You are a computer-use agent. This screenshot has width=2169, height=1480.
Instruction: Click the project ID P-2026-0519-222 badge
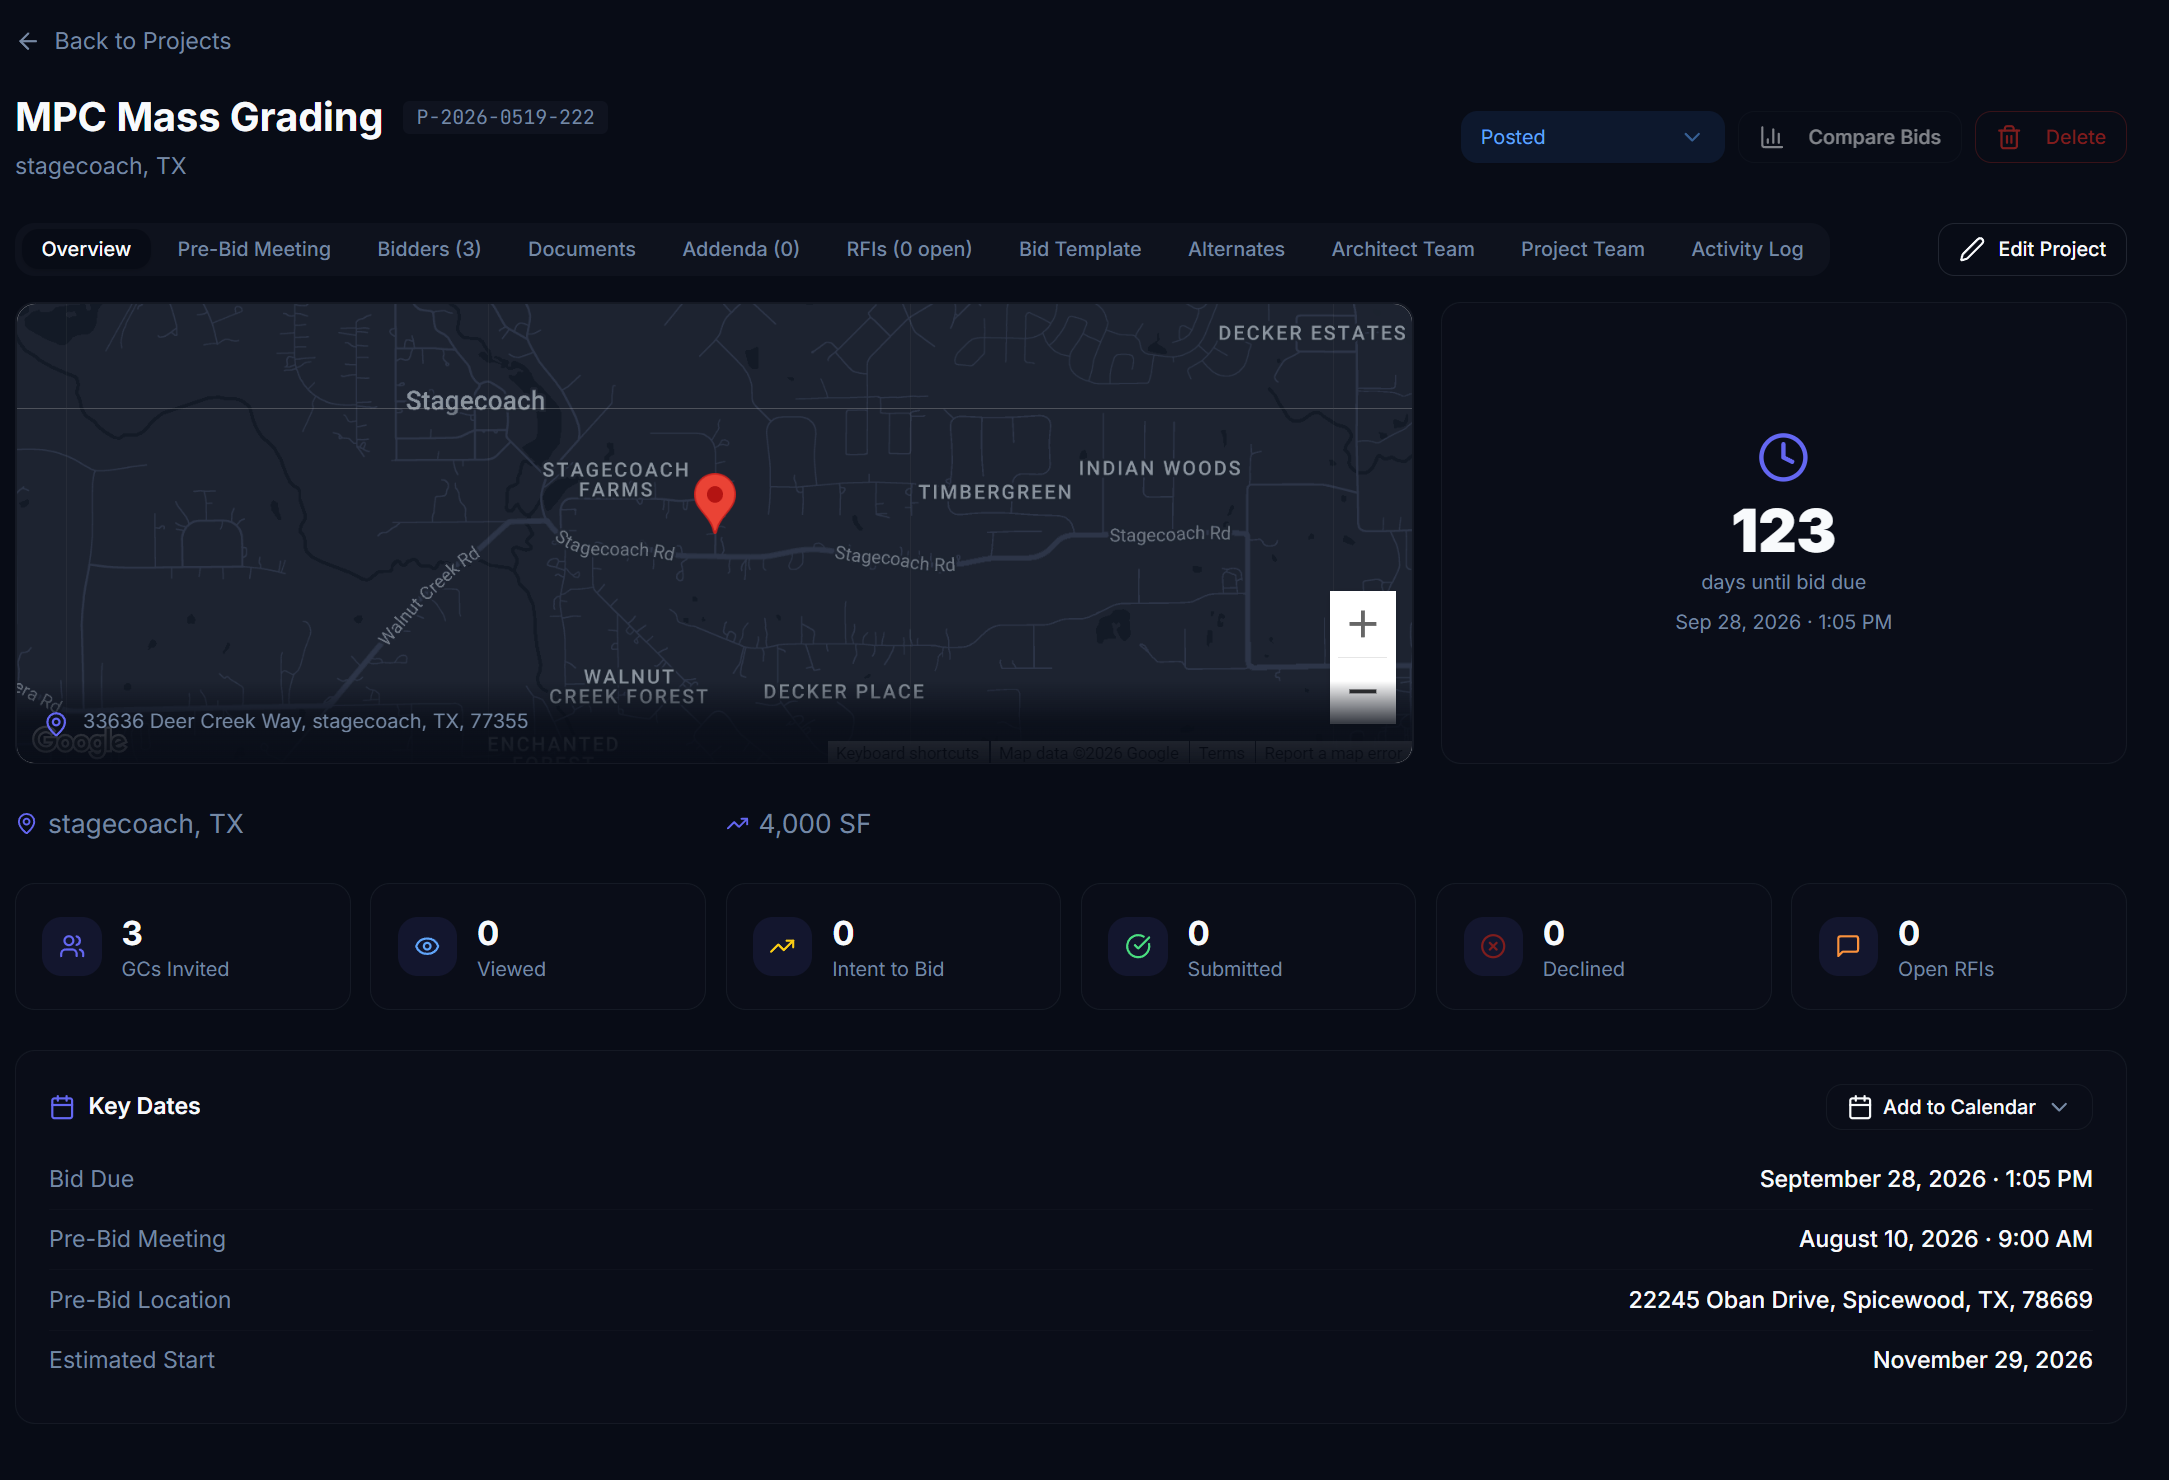505,117
